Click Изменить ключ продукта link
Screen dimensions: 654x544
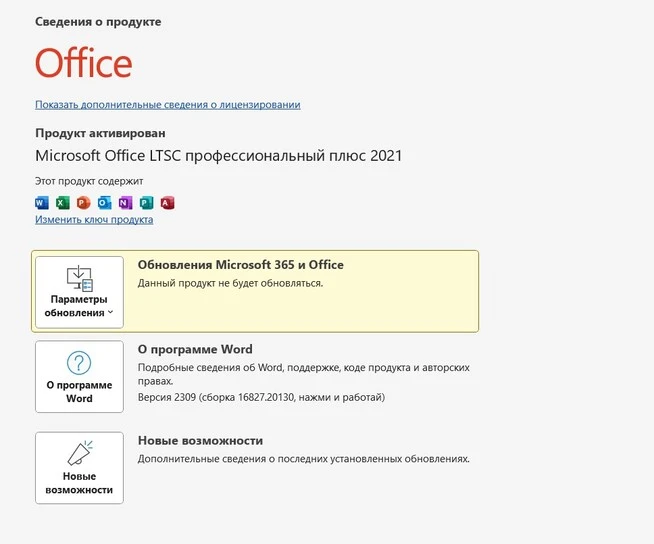(94, 219)
